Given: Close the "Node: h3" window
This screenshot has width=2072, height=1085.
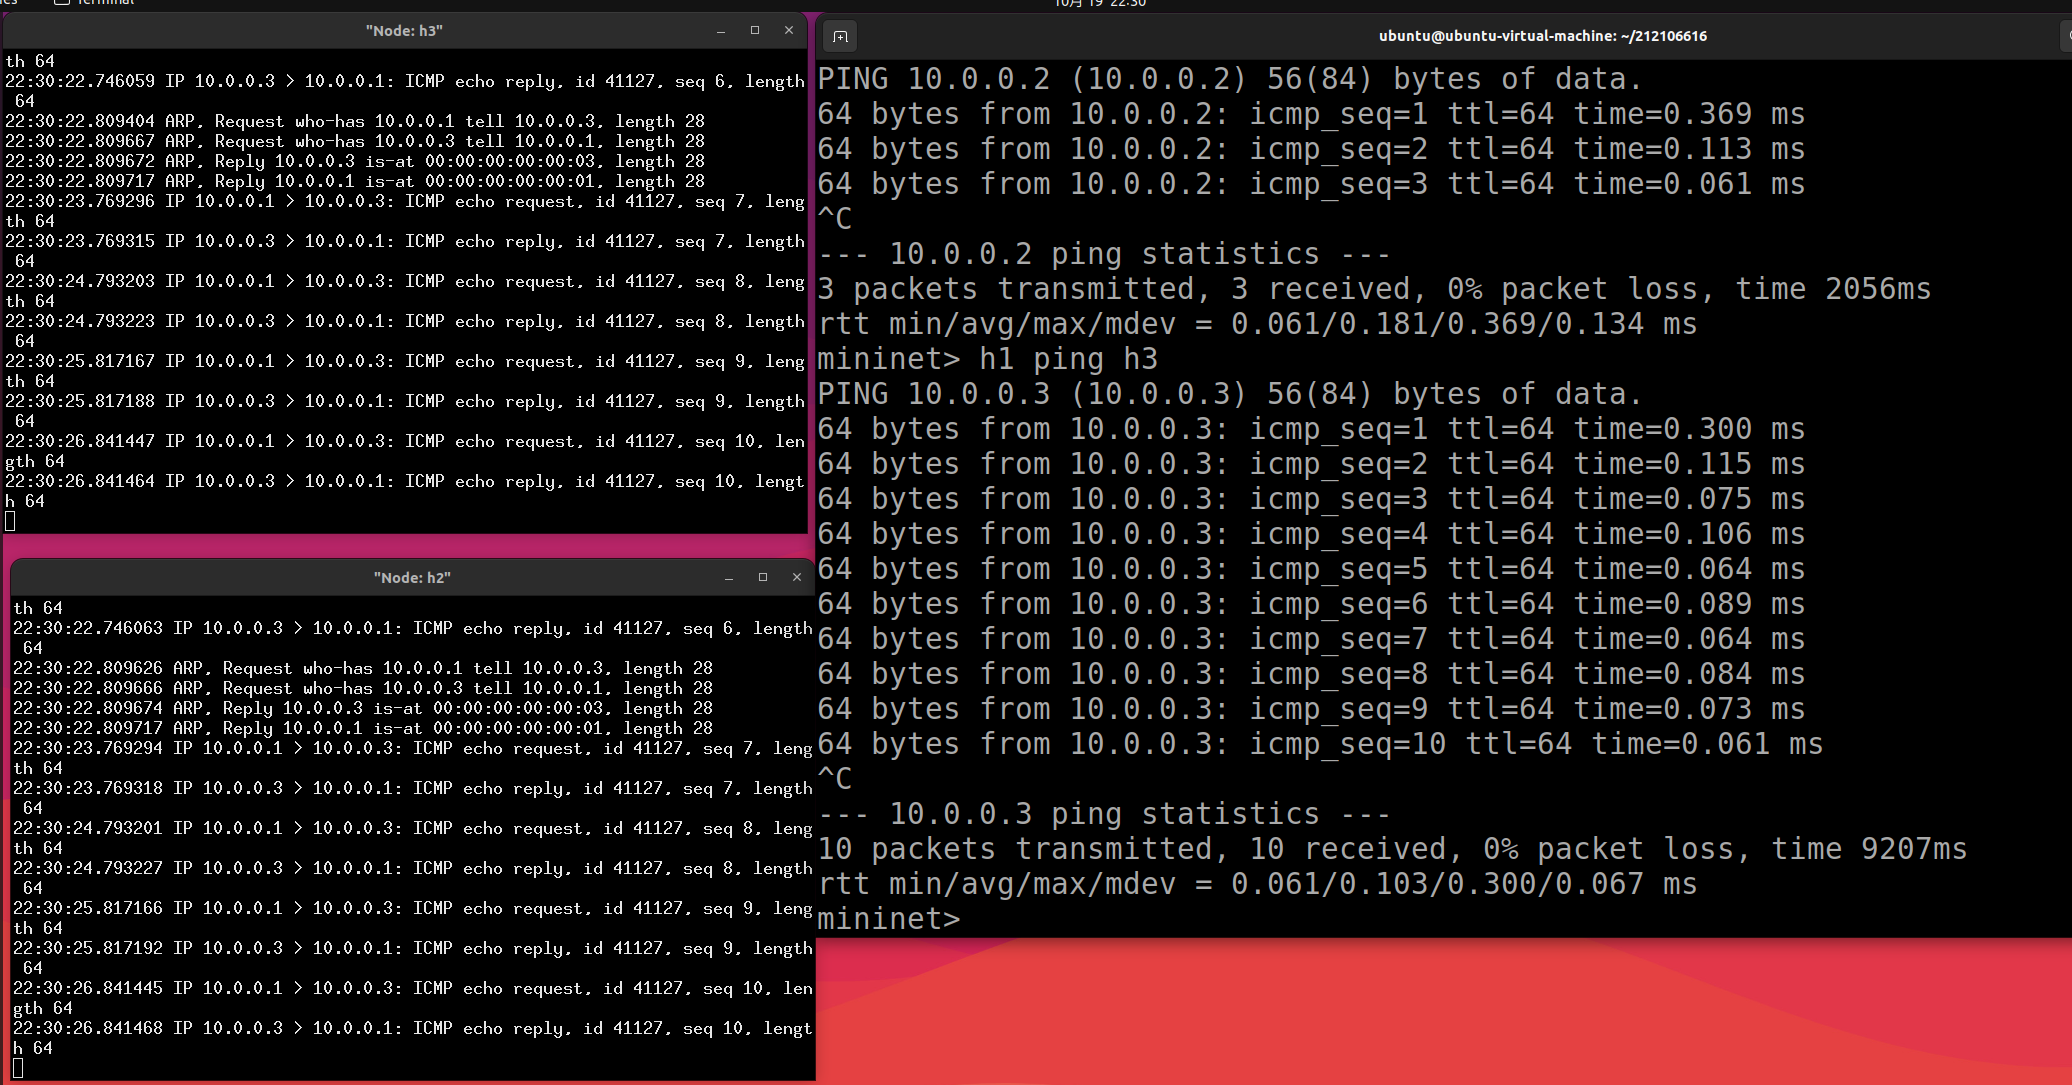Looking at the screenshot, I should point(789,31).
